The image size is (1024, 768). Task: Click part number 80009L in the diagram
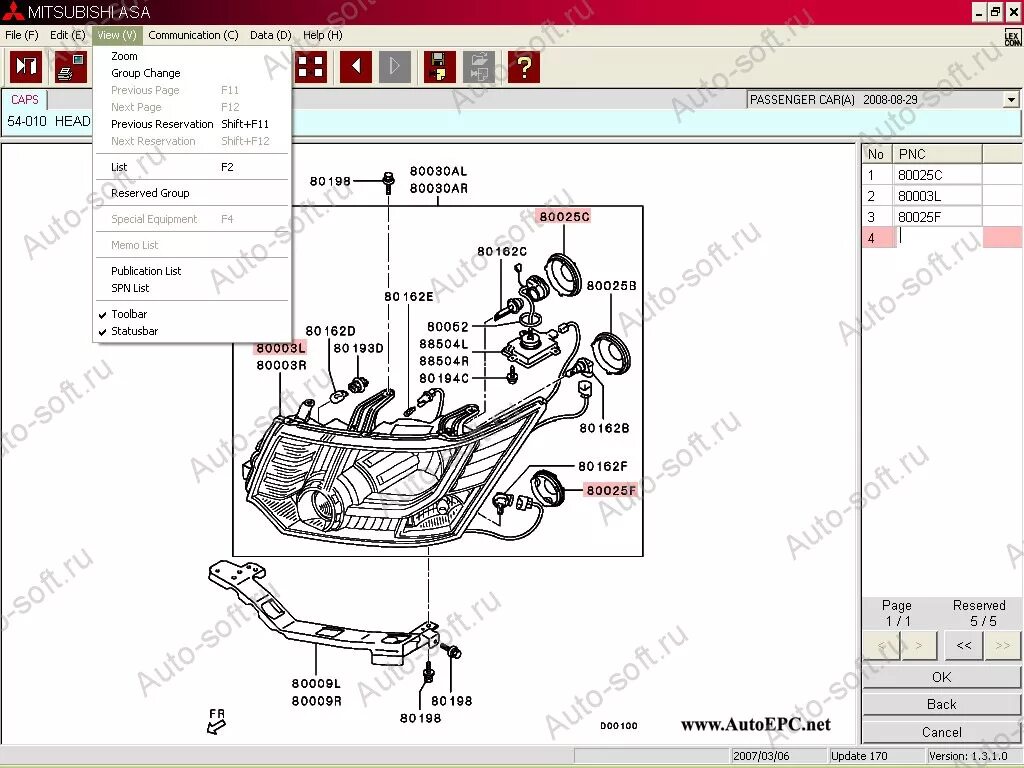(316, 684)
